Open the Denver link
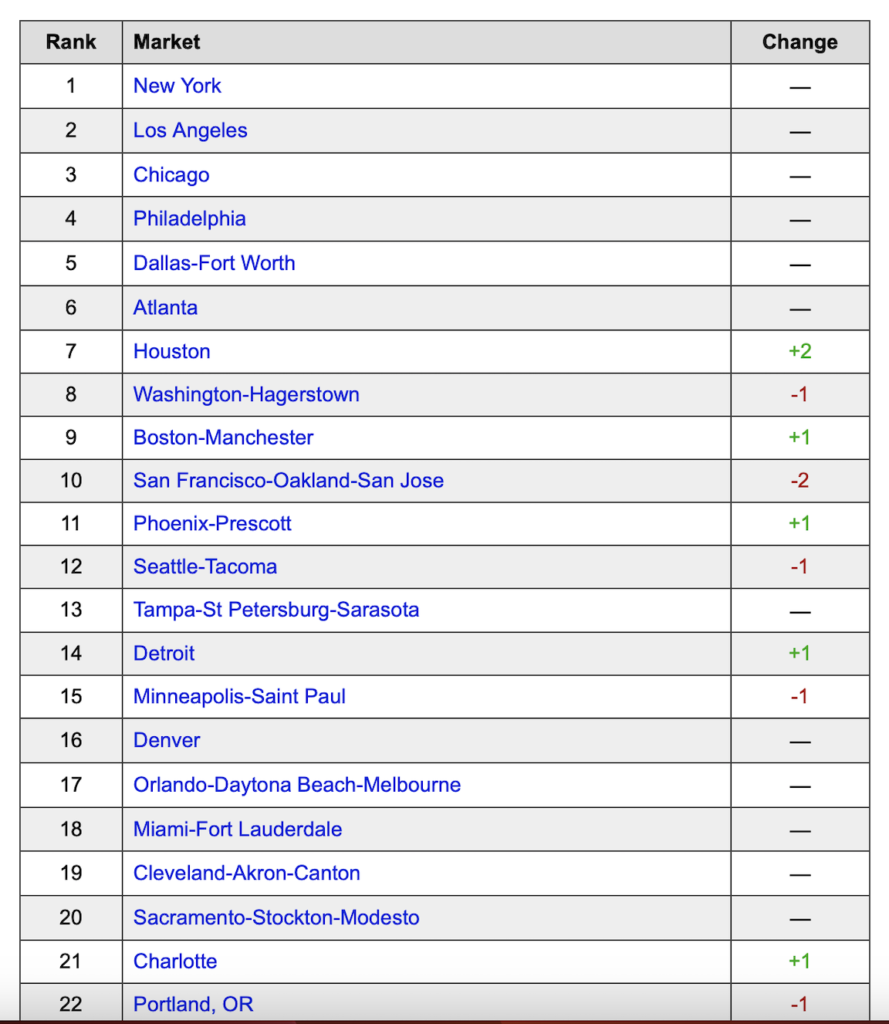Viewport: 889px width, 1024px height. pyautogui.click(x=166, y=741)
